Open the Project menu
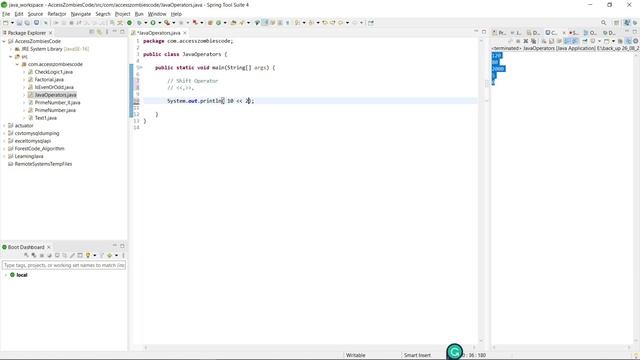 point(122,14)
